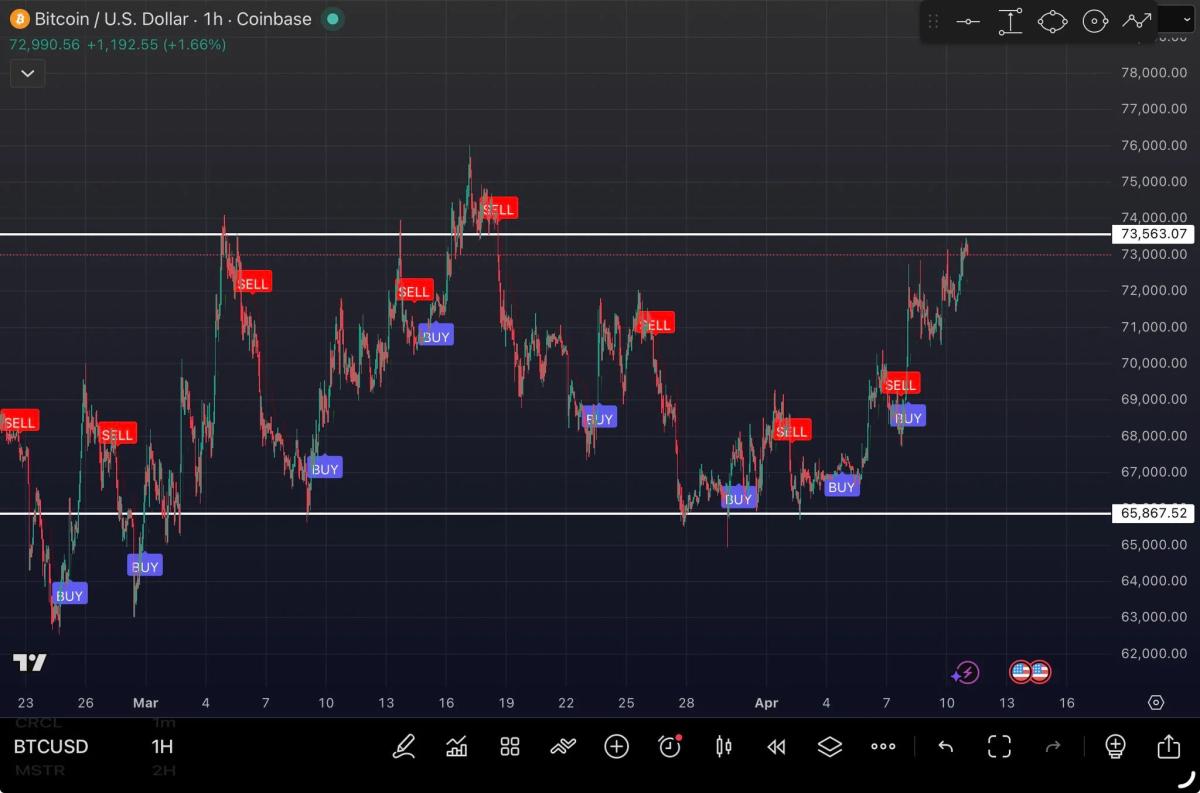
Task: Expand the chart legend chevron
Action: tap(27, 73)
